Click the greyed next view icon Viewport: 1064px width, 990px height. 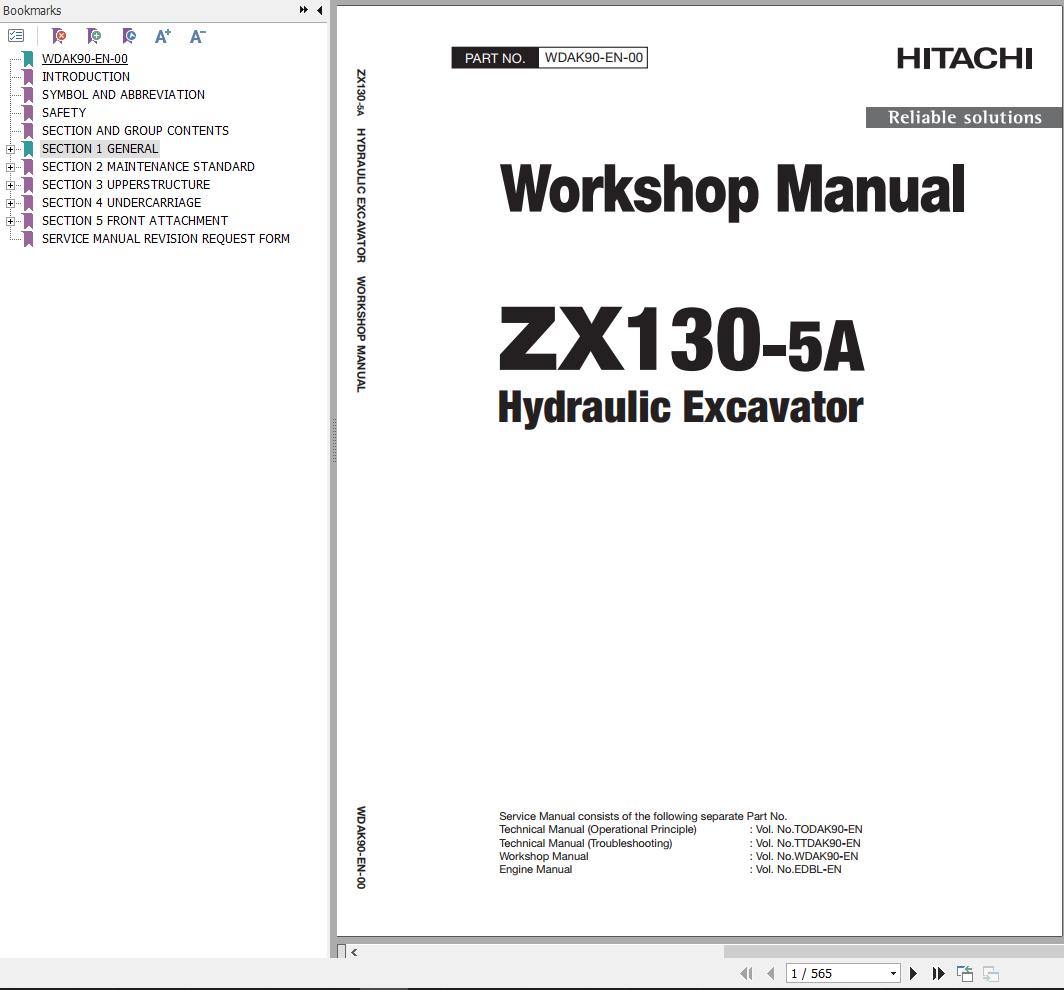coord(991,974)
